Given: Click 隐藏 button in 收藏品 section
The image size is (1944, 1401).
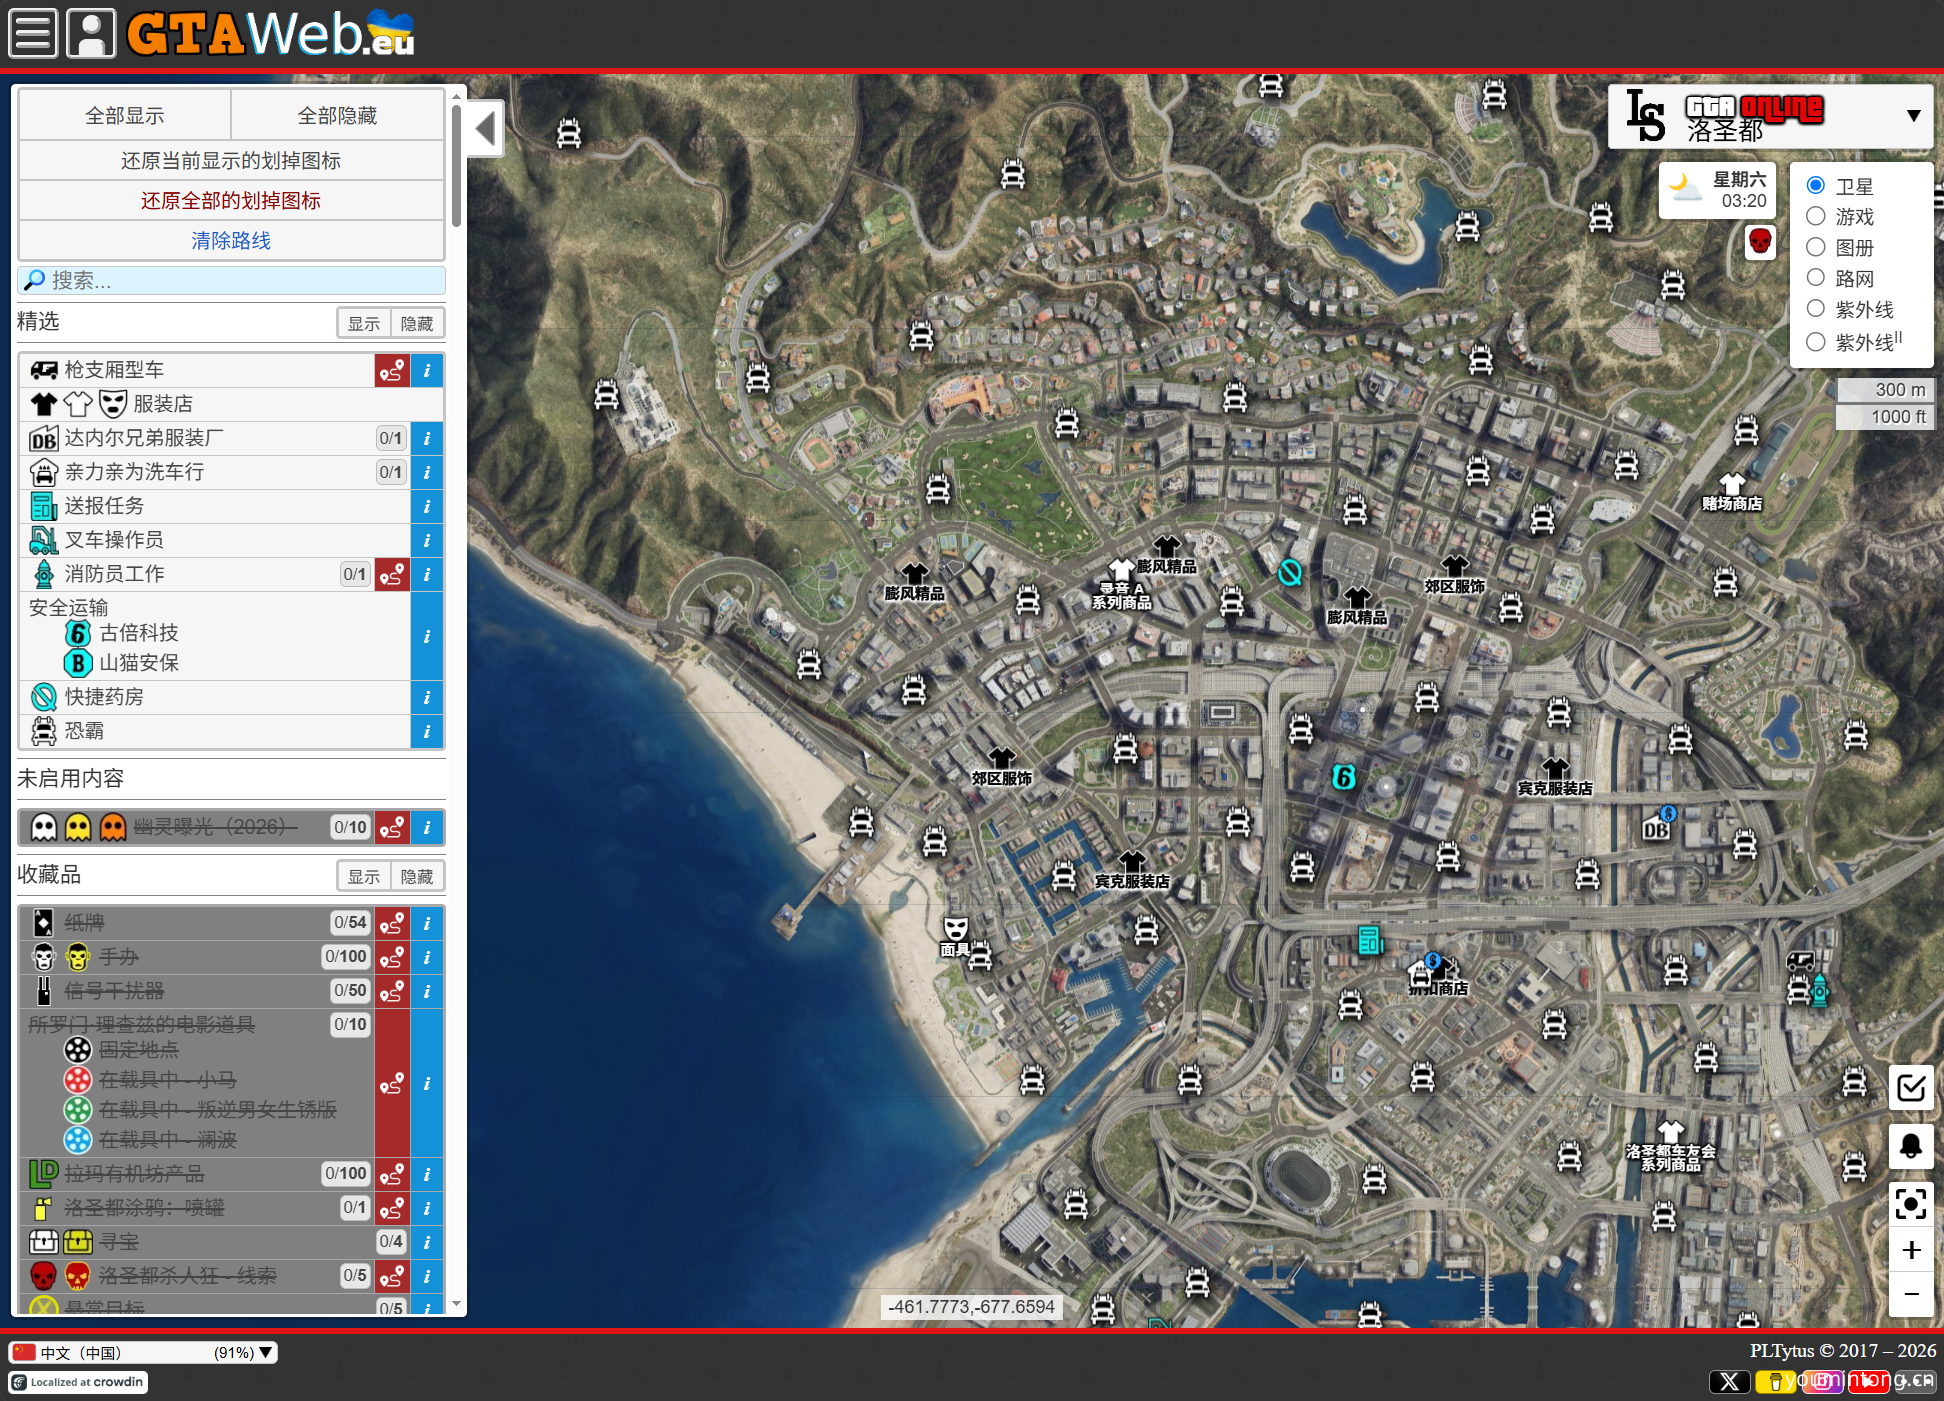Looking at the screenshot, I should tap(417, 876).
